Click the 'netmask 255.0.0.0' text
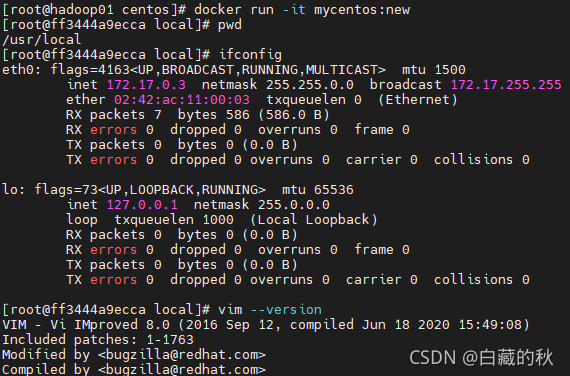 pos(262,205)
